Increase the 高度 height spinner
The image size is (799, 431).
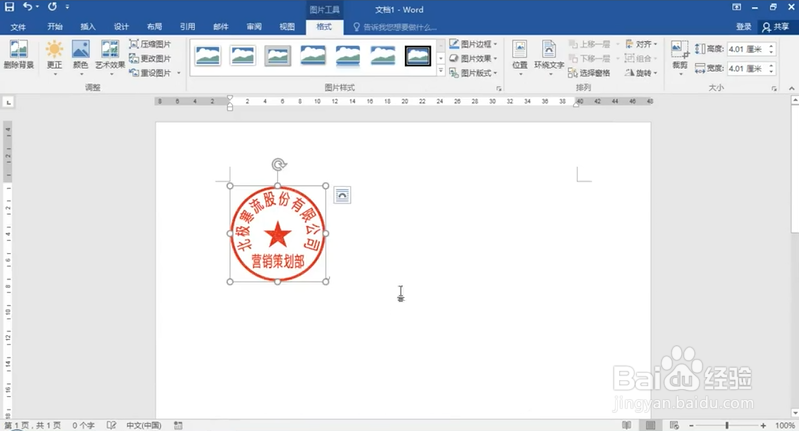[771, 46]
